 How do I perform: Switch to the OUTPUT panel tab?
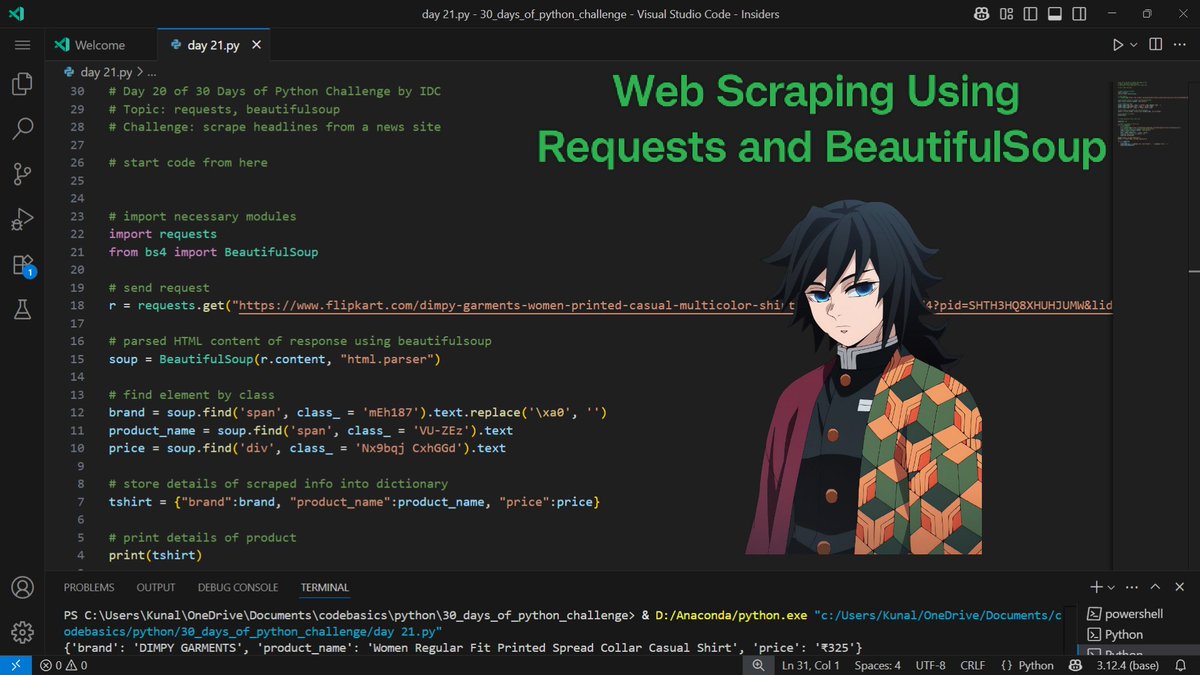click(156, 587)
